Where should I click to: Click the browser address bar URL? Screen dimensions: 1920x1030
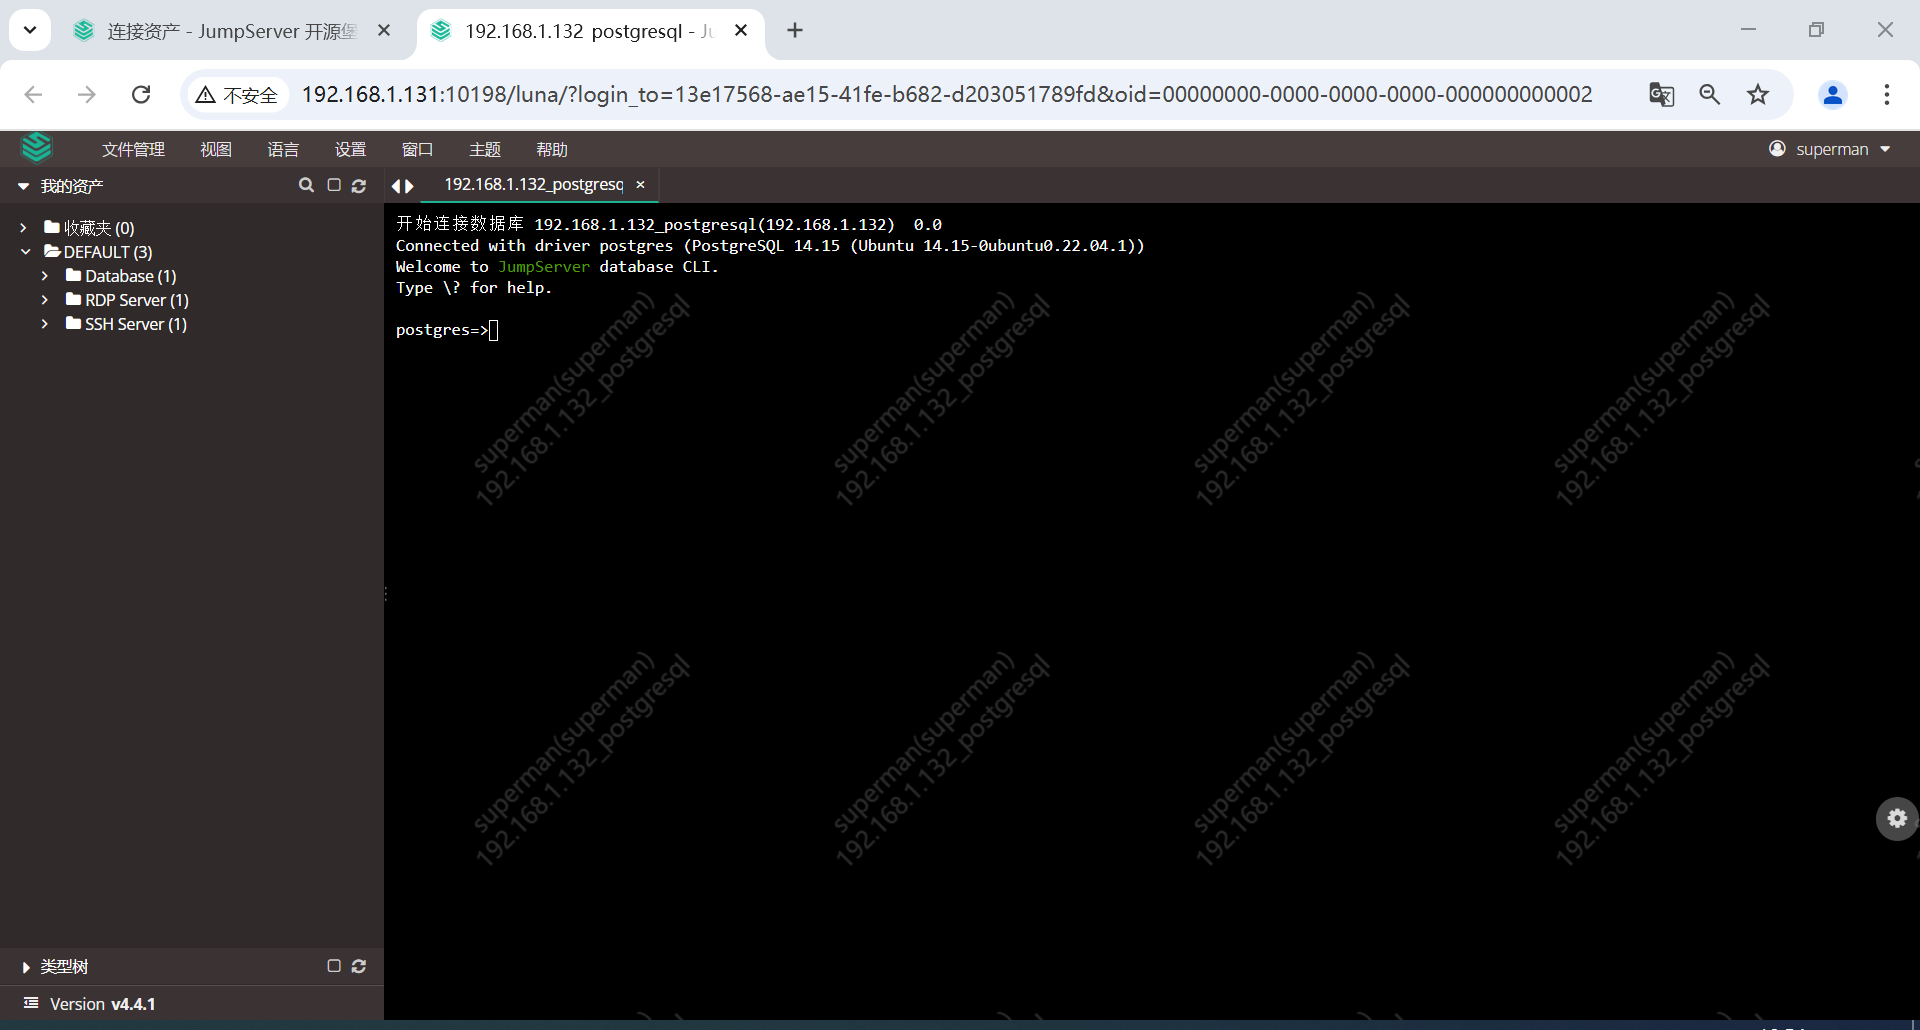coord(946,94)
